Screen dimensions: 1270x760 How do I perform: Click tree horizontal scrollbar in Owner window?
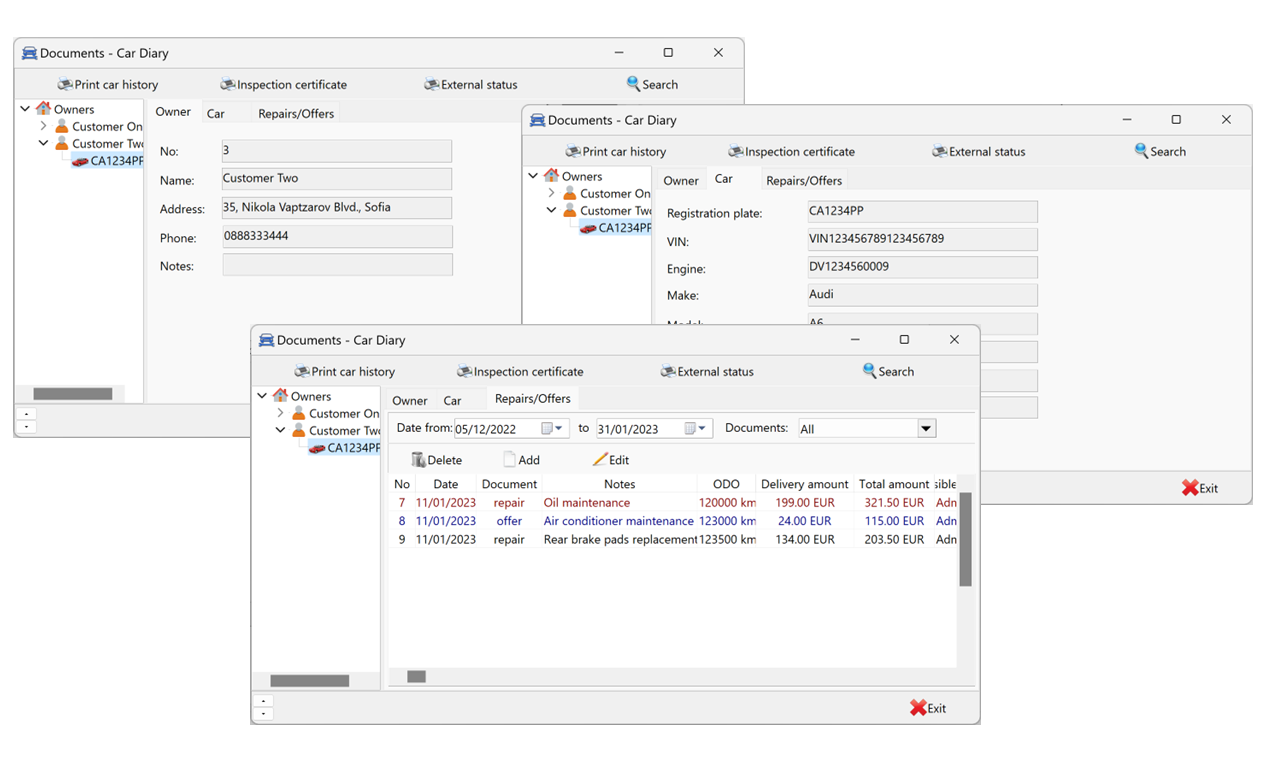[x=73, y=394]
